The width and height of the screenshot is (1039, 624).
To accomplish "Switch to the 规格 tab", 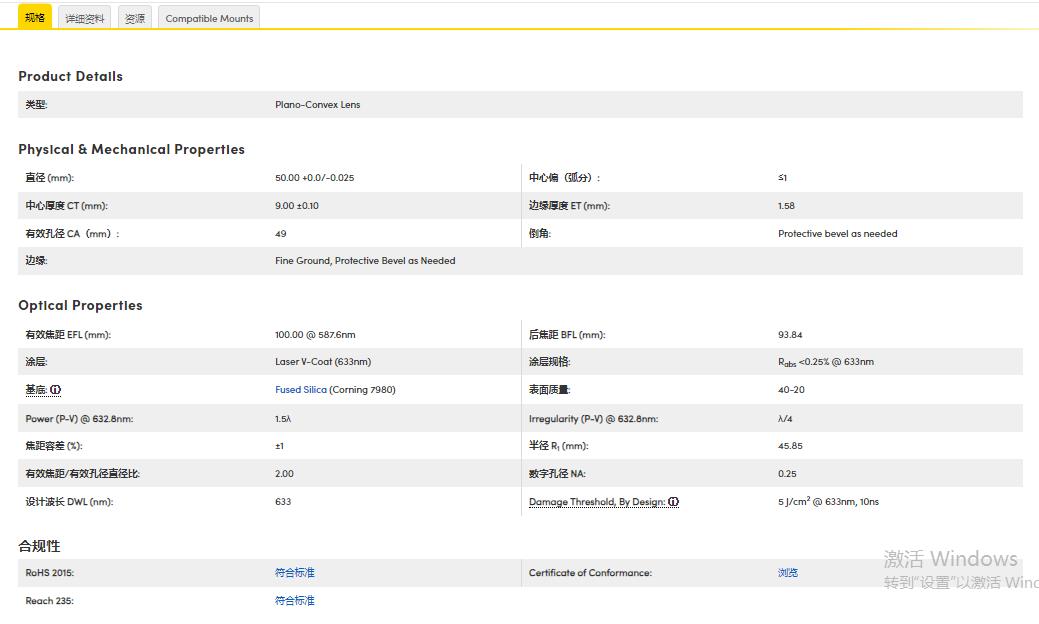I will coord(35,18).
